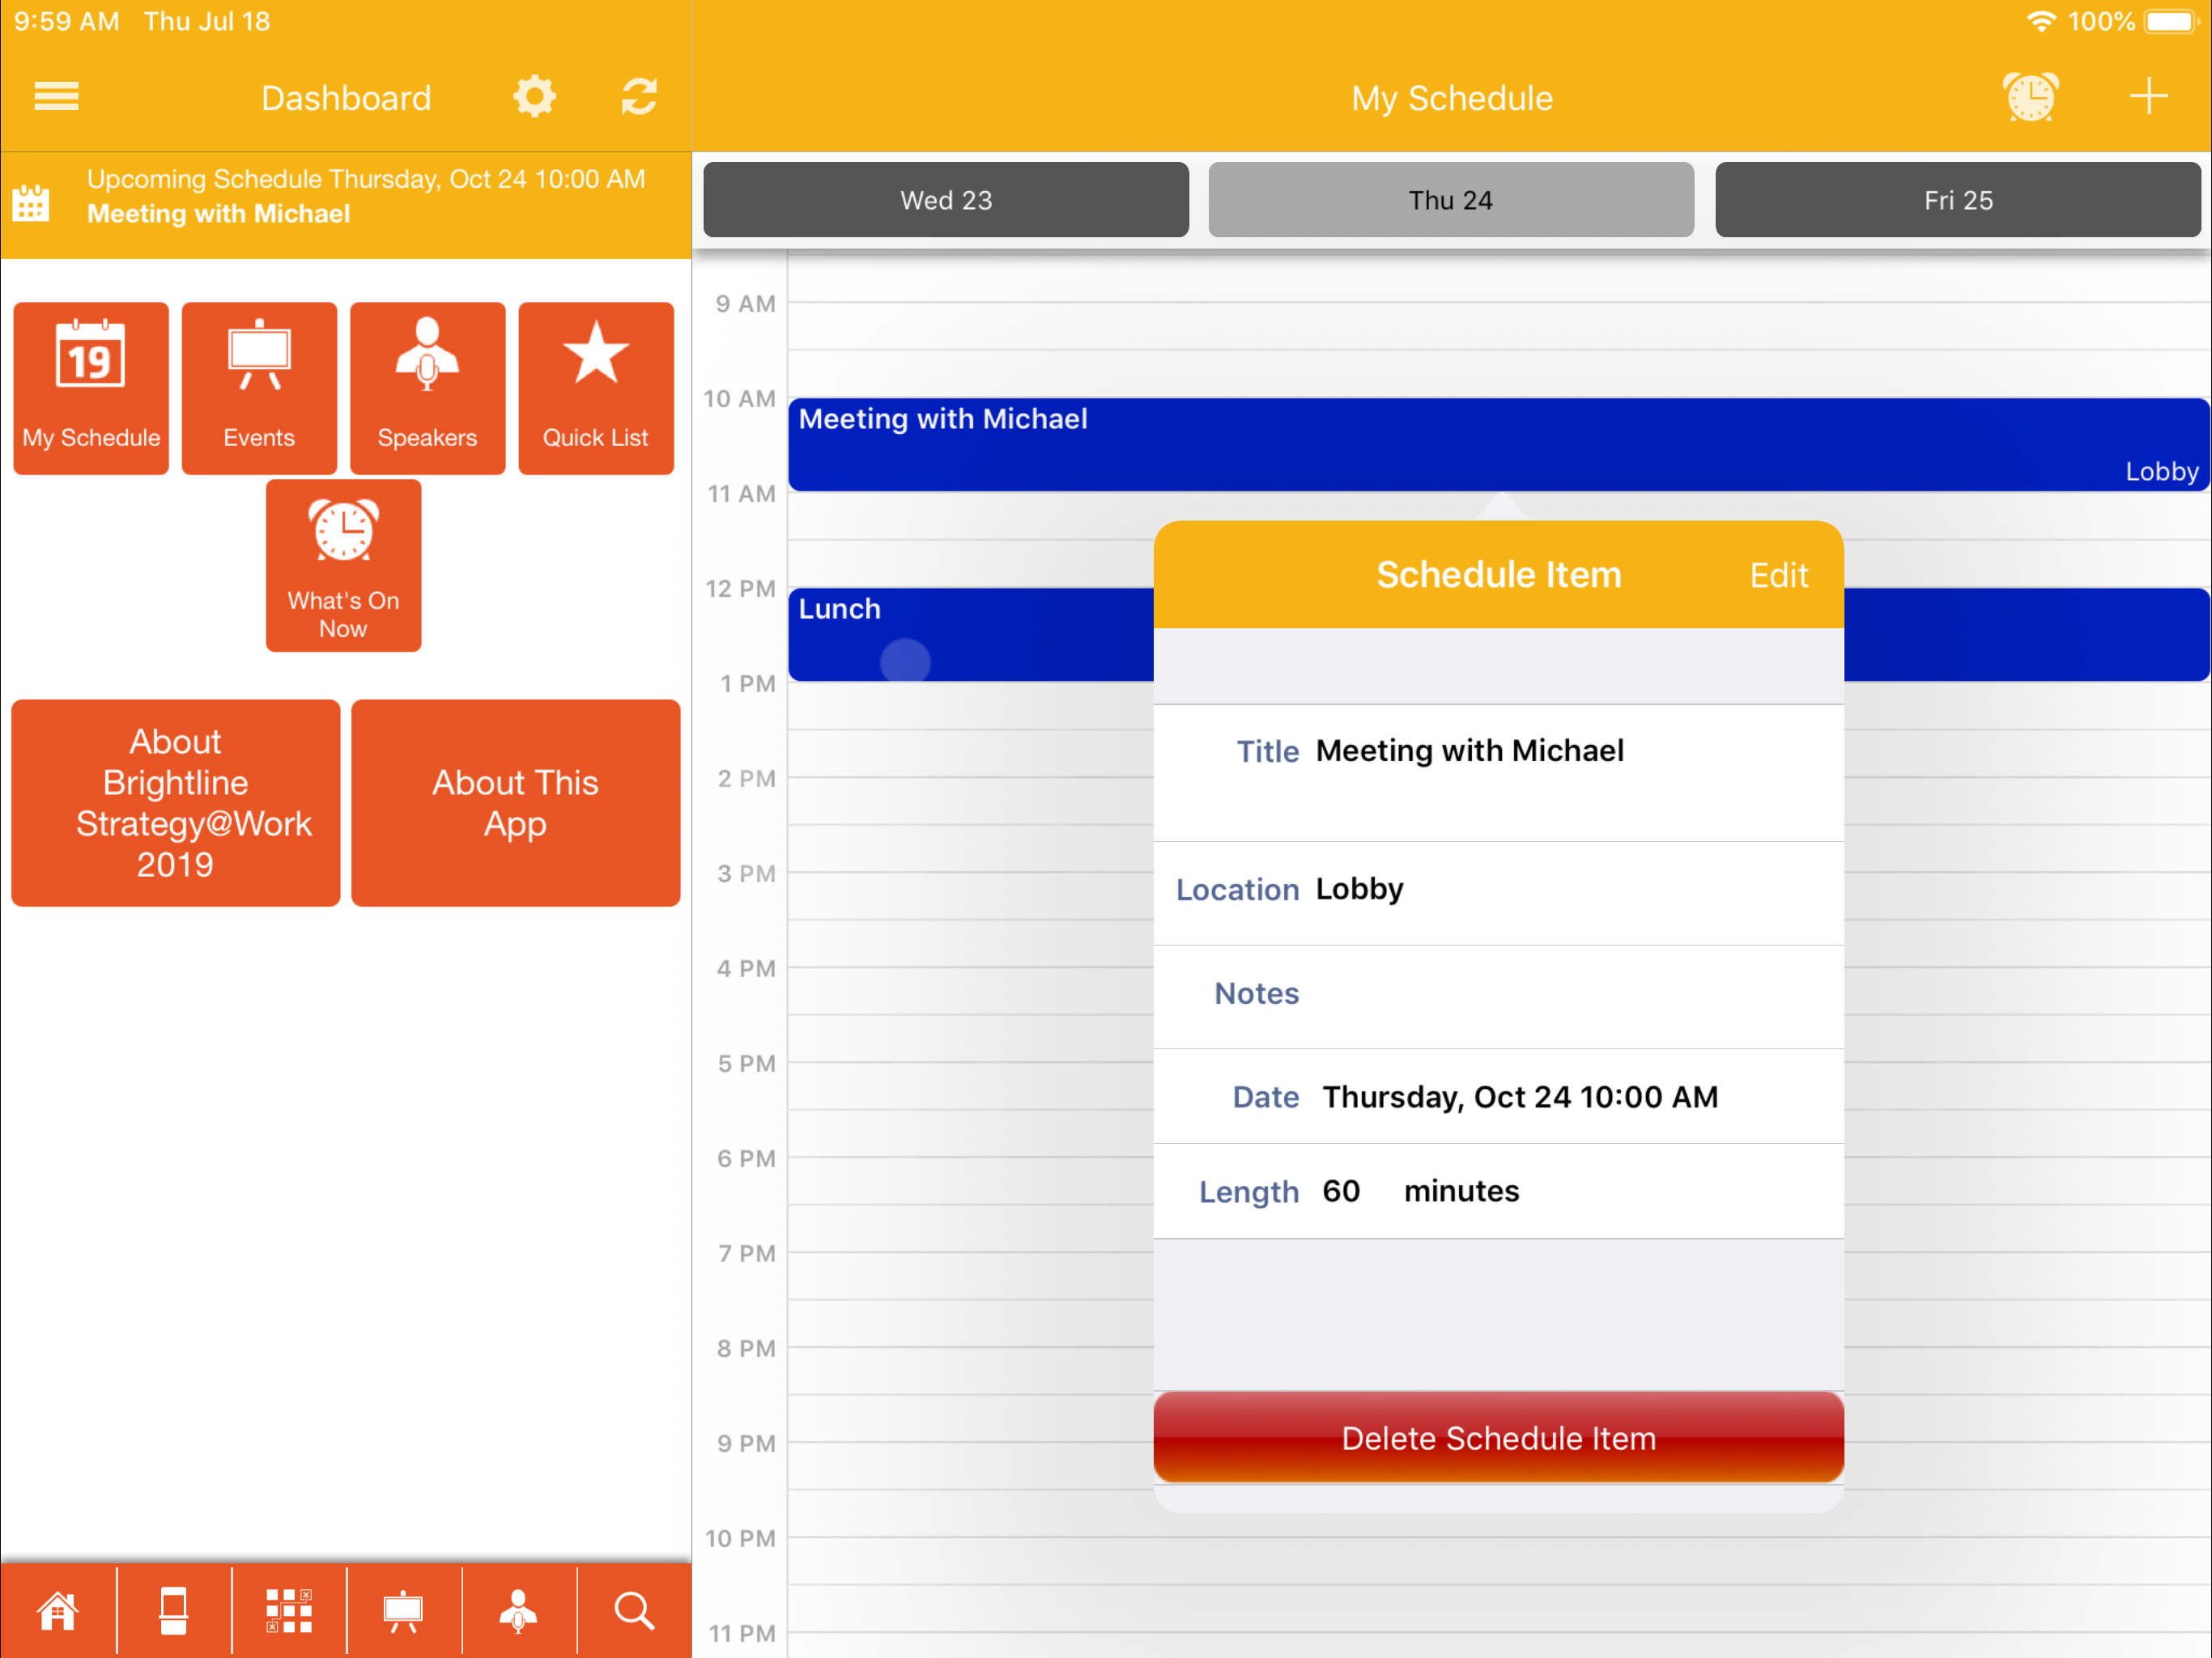Tap the Upcoming Schedule banner

tap(346, 204)
